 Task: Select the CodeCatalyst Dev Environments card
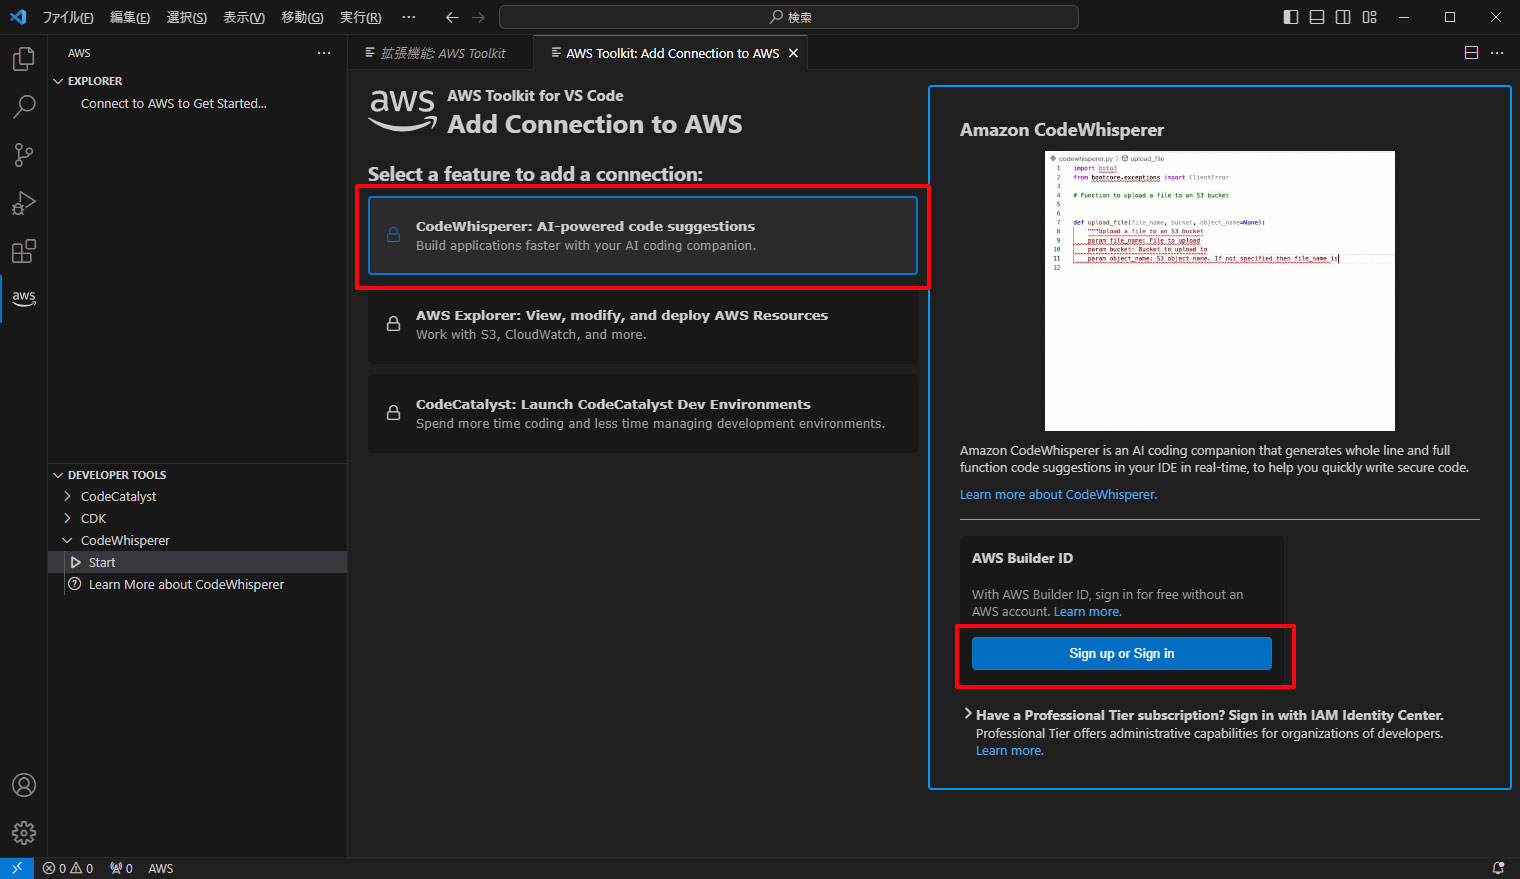click(x=642, y=413)
